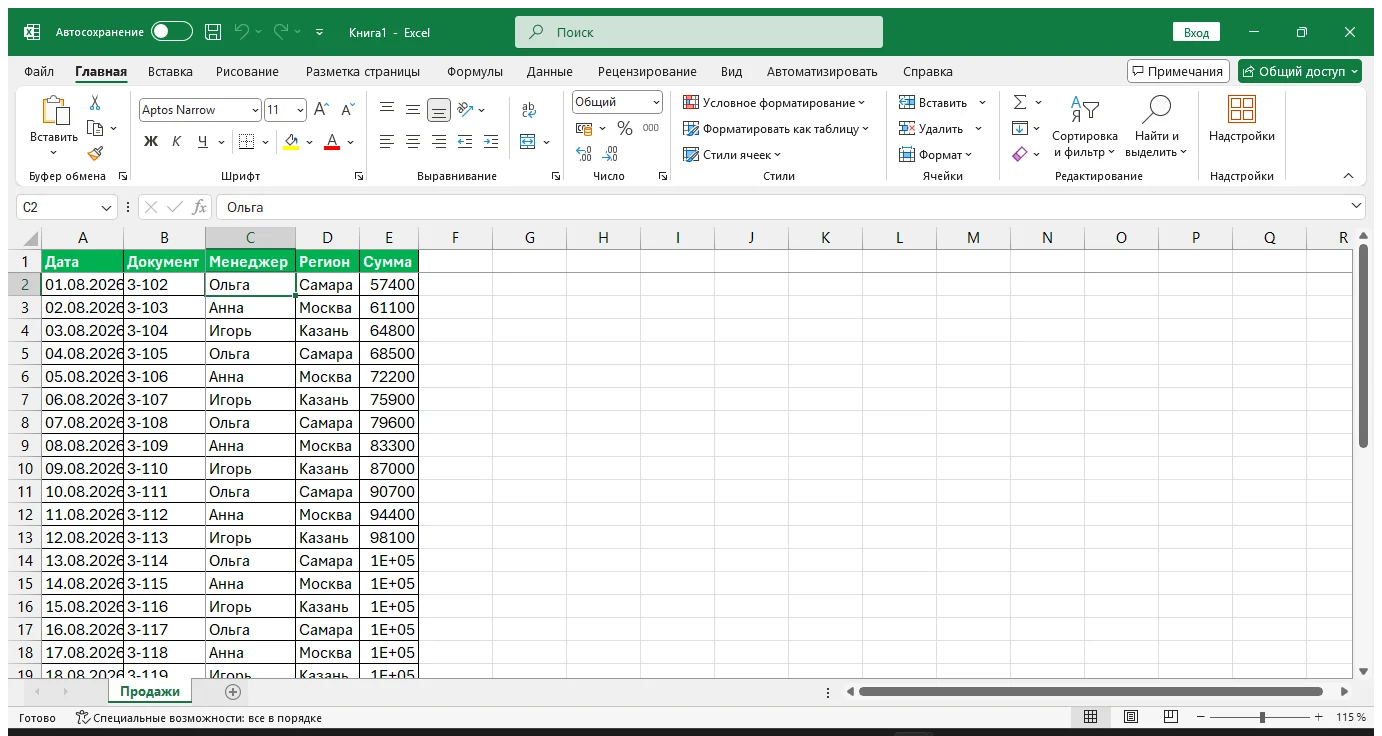
Task: Open the Примечания comments button
Action: (1178, 72)
